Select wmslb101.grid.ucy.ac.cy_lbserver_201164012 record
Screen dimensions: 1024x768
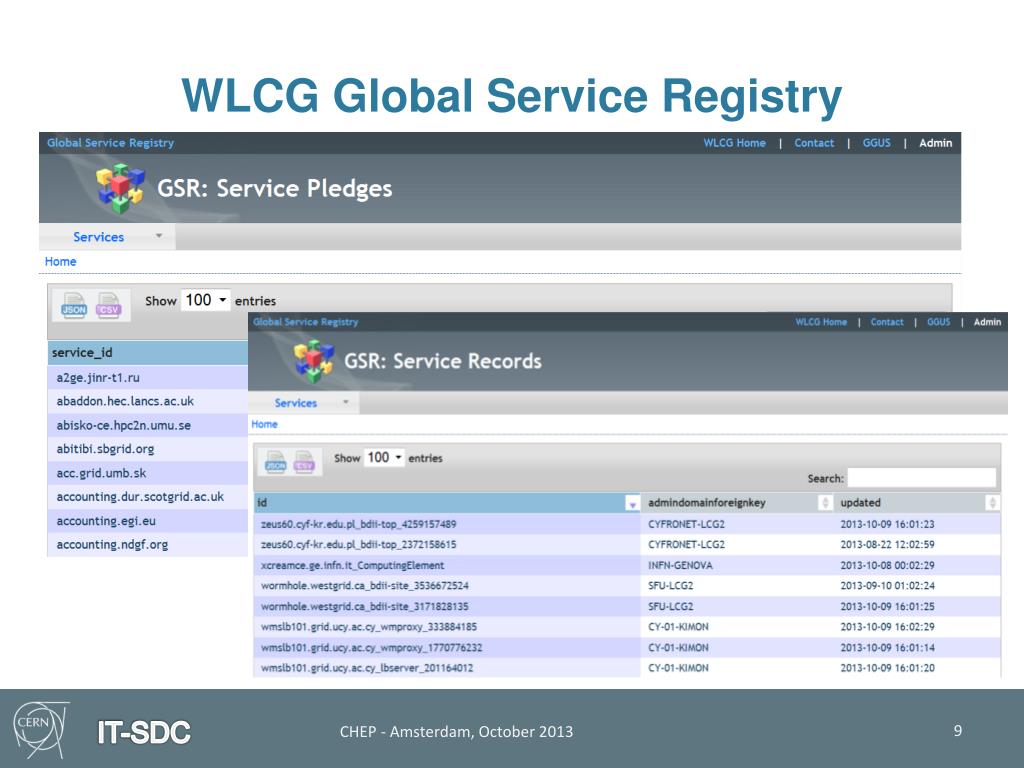627,668
